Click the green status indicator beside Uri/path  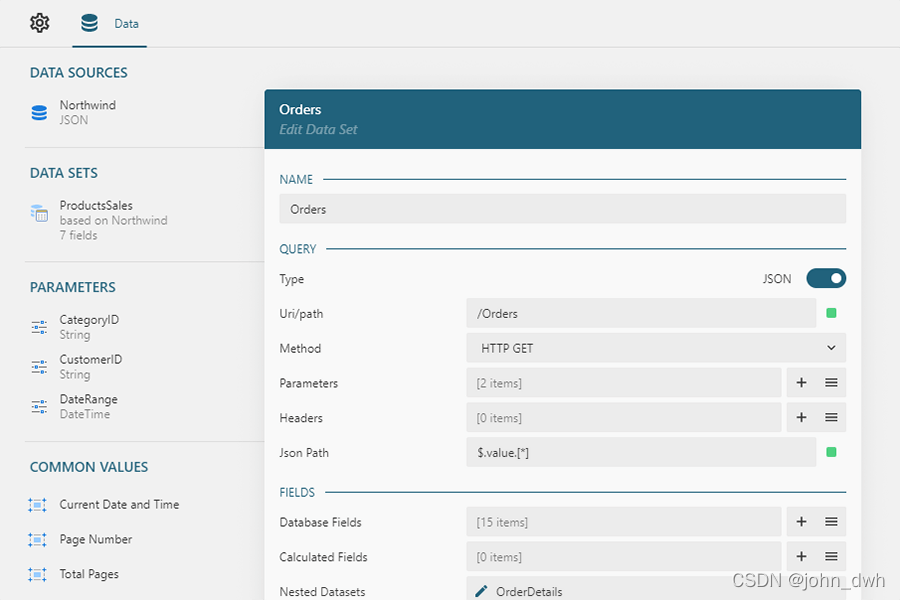coord(832,313)
